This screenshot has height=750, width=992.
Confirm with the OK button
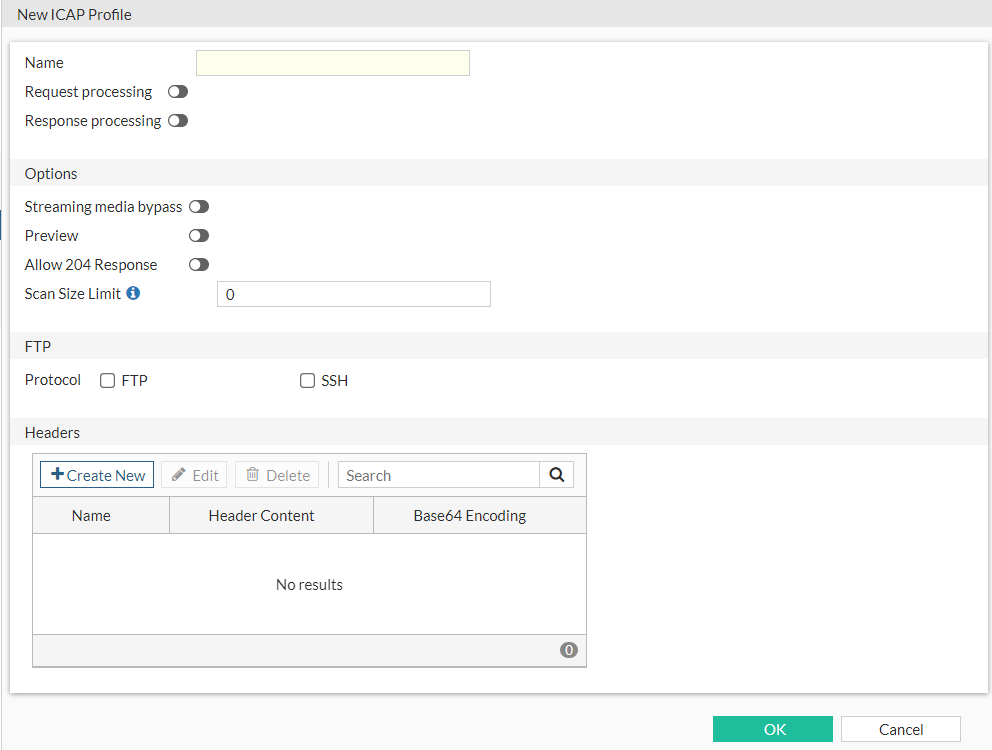(x=773, y=729)
